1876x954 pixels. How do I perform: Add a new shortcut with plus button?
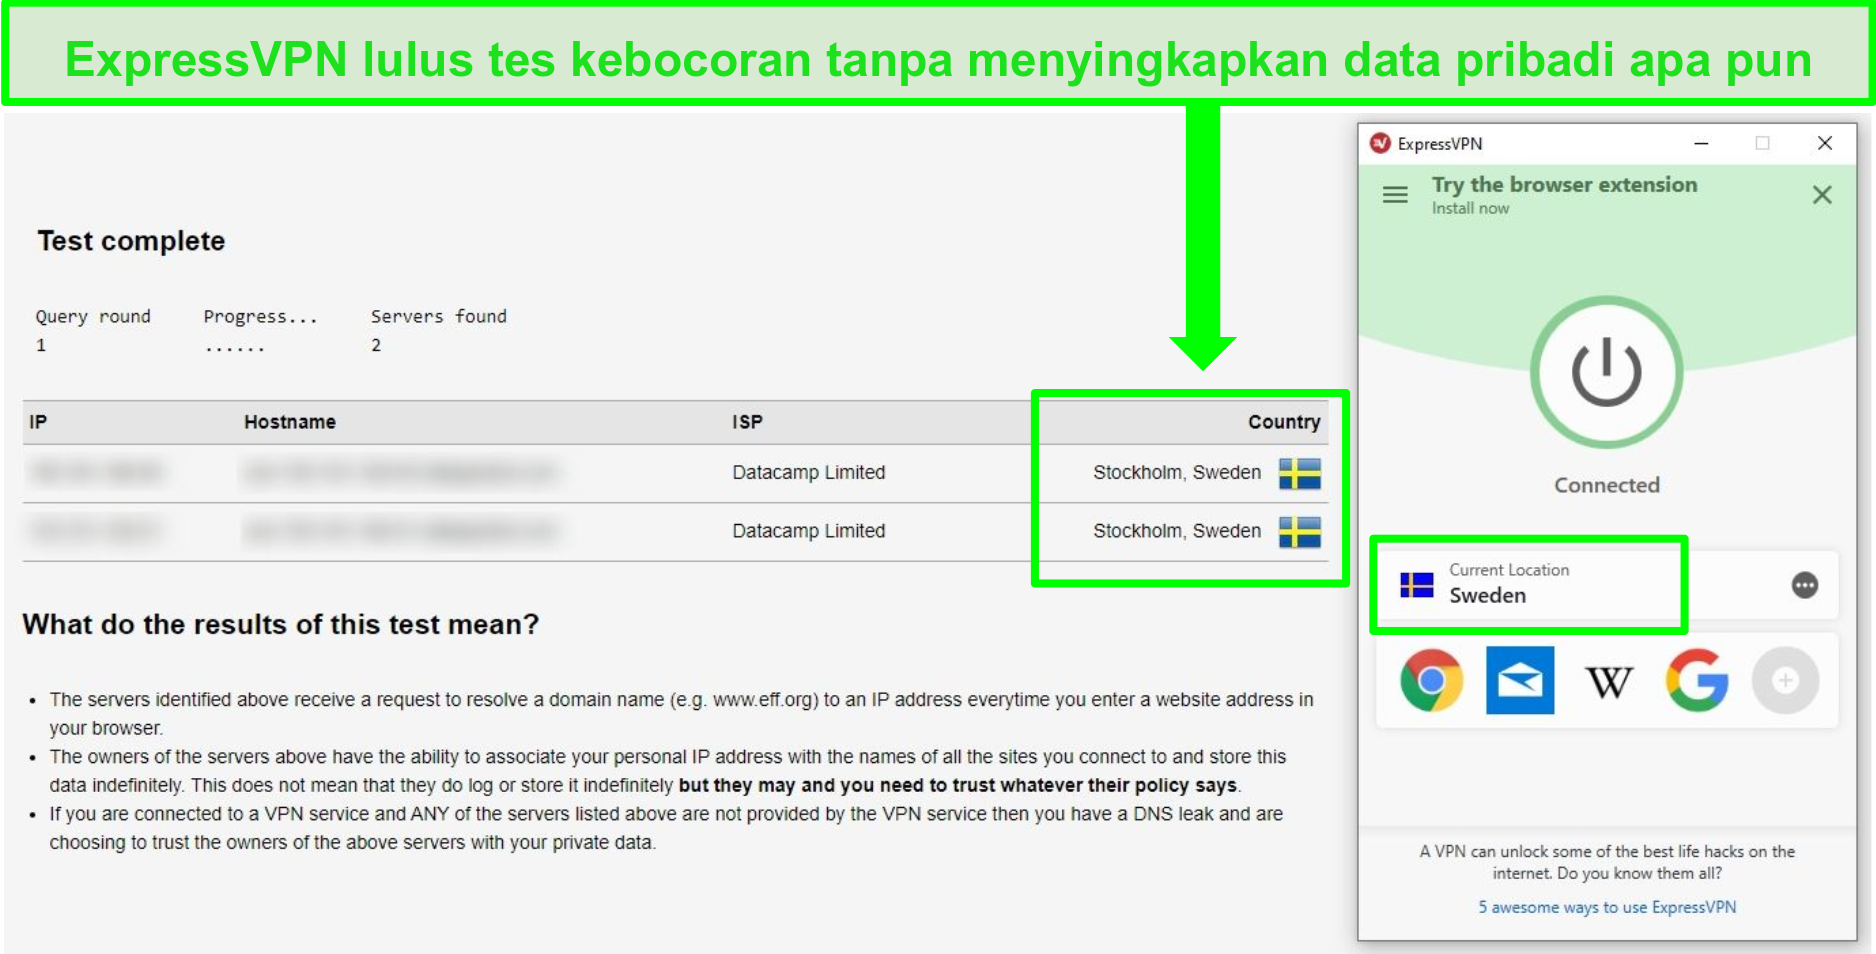pyautogui.click(x=1785, y=680)
